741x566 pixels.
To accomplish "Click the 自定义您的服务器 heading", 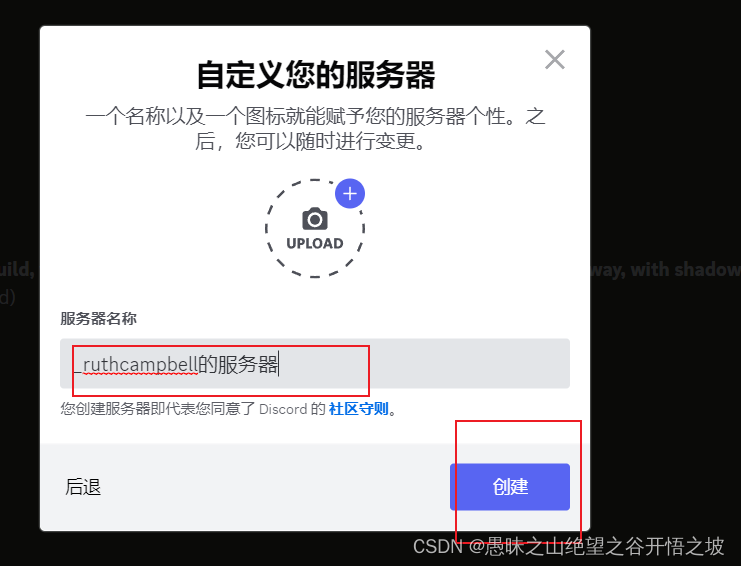I will point(315,75).
